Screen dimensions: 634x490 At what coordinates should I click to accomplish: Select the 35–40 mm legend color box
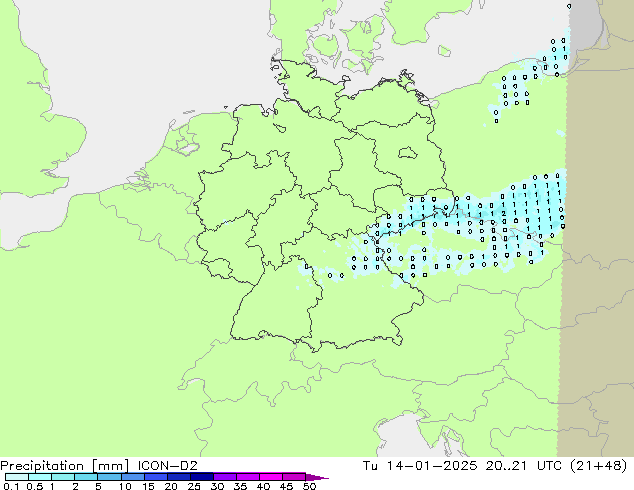(248, 477)
